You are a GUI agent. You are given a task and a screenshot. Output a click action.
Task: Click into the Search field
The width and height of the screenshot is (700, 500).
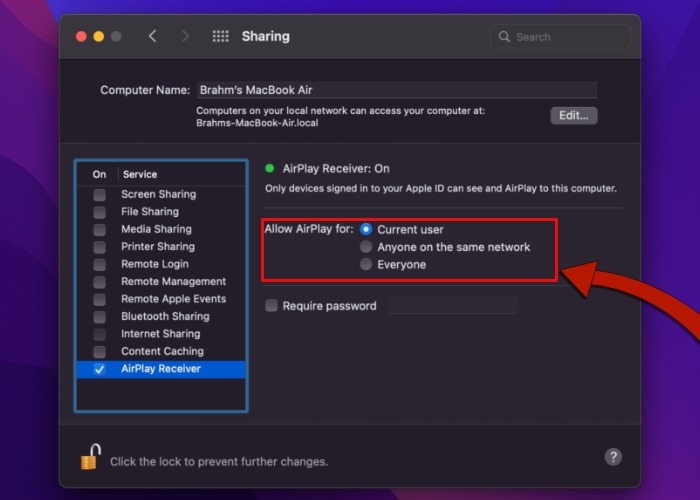pyautogui.click(x=560, y=37)
